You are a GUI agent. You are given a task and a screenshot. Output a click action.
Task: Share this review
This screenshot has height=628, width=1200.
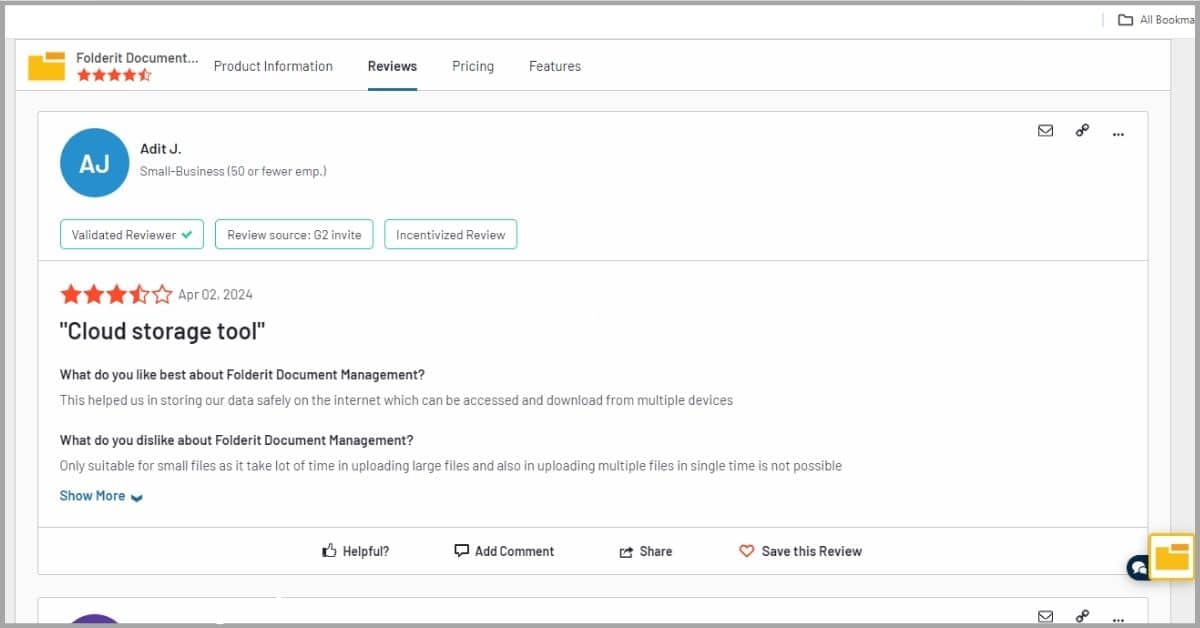(x=646, y=551)
